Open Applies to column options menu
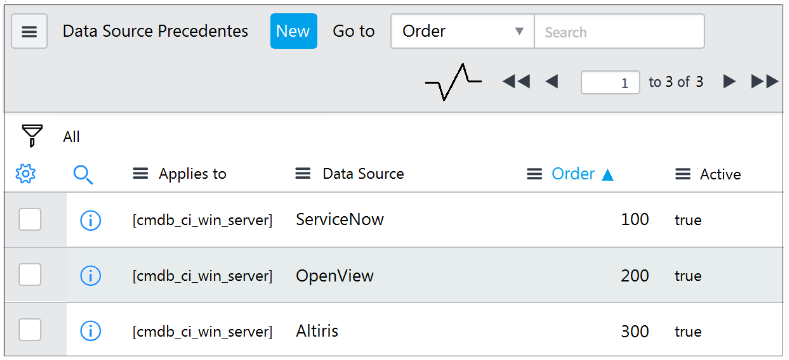Viewport: 789px width, 360px height. click(140, 174)
